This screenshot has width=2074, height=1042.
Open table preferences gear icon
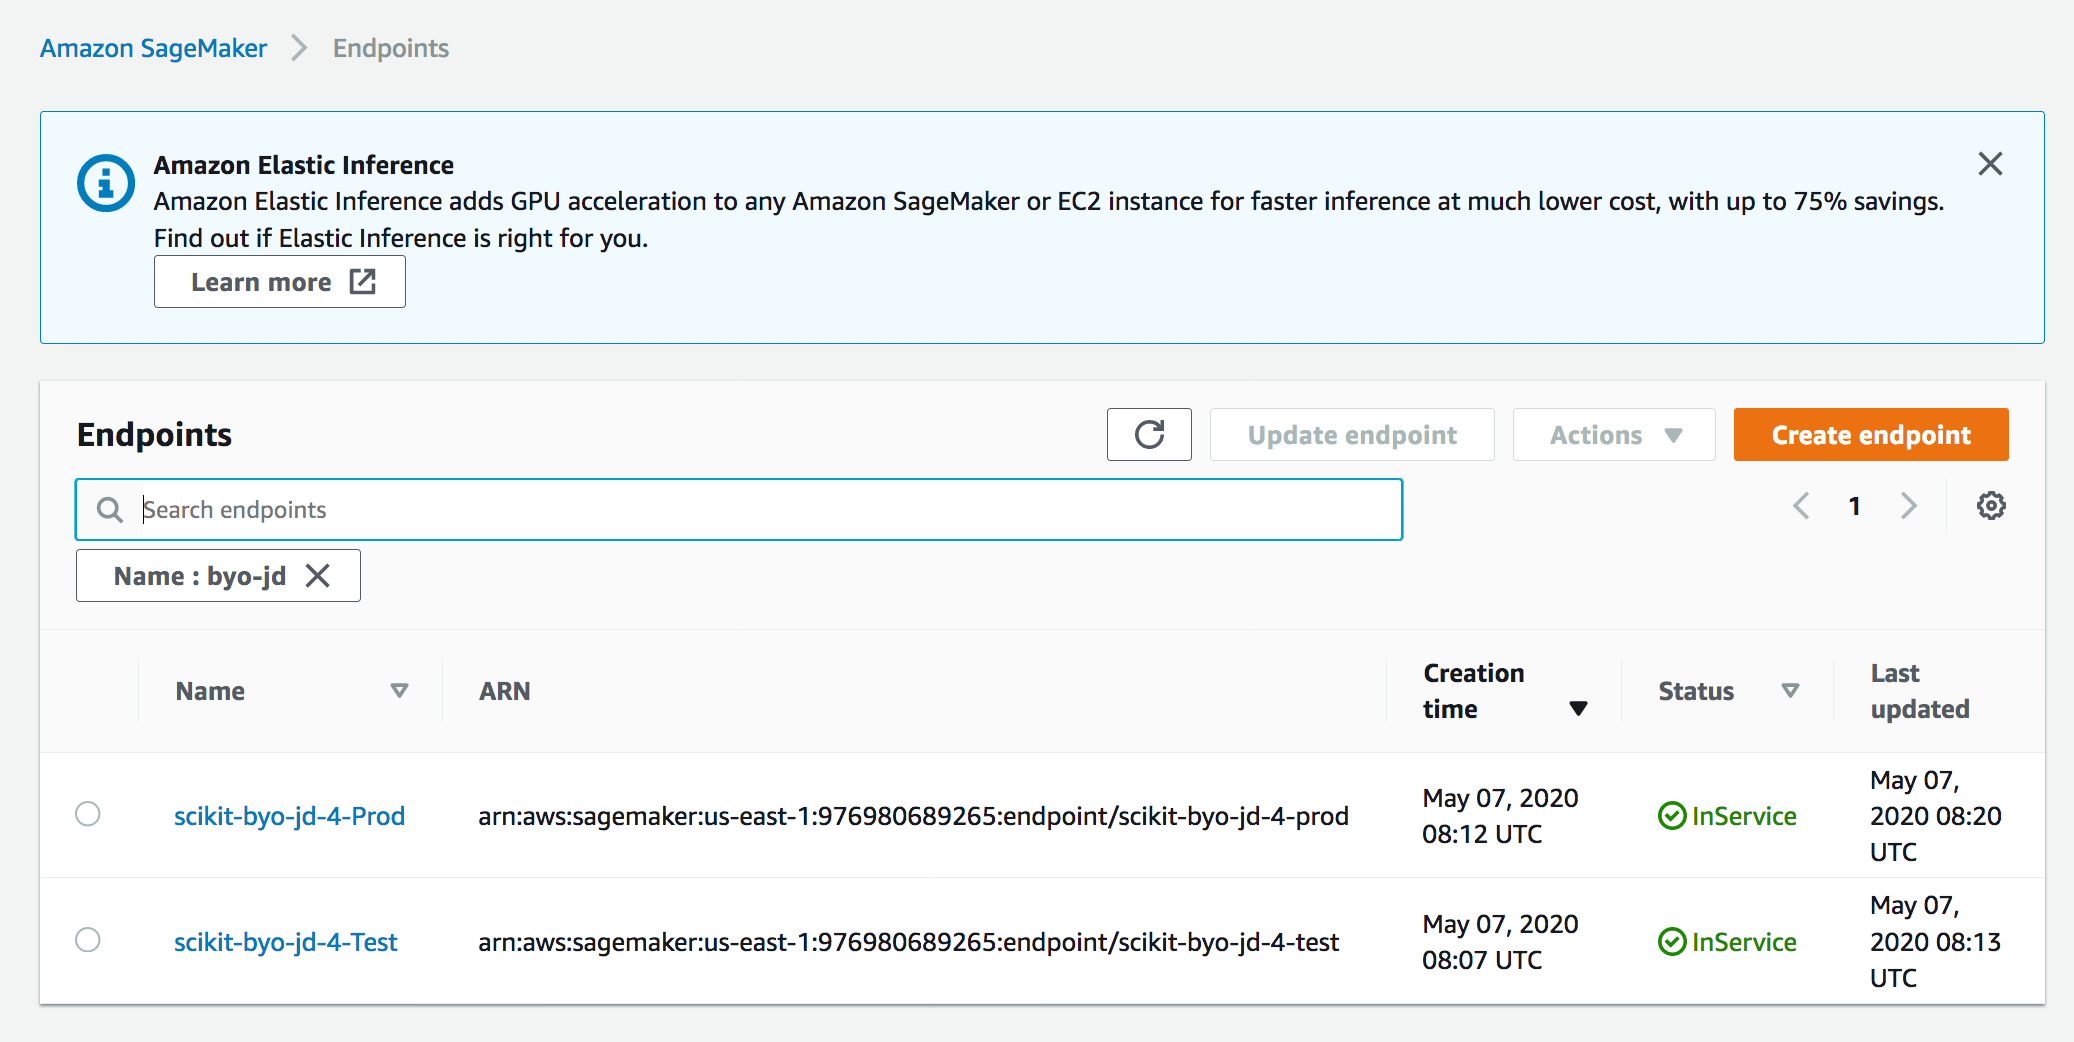tap(1991, 506)
